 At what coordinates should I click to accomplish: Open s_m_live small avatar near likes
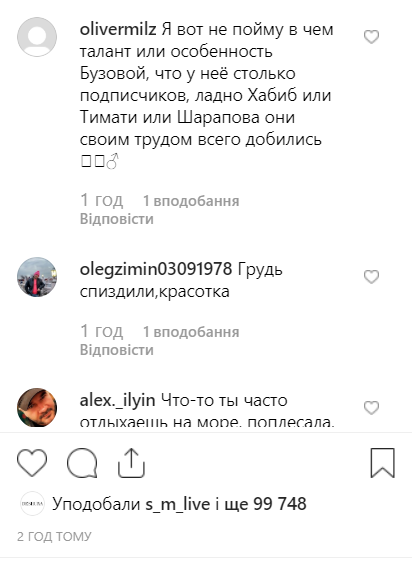(32, 503)
